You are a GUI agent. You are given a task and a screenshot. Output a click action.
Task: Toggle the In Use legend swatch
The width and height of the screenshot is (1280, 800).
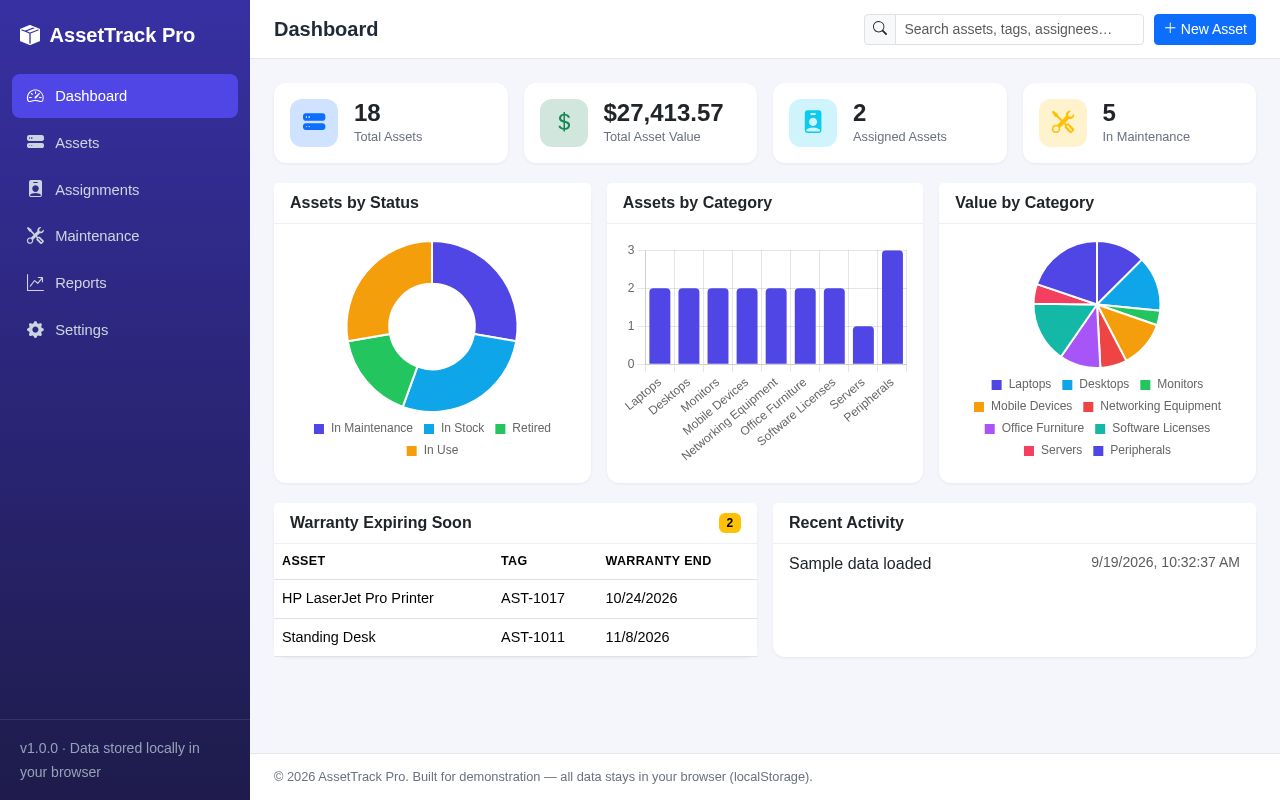411,450
